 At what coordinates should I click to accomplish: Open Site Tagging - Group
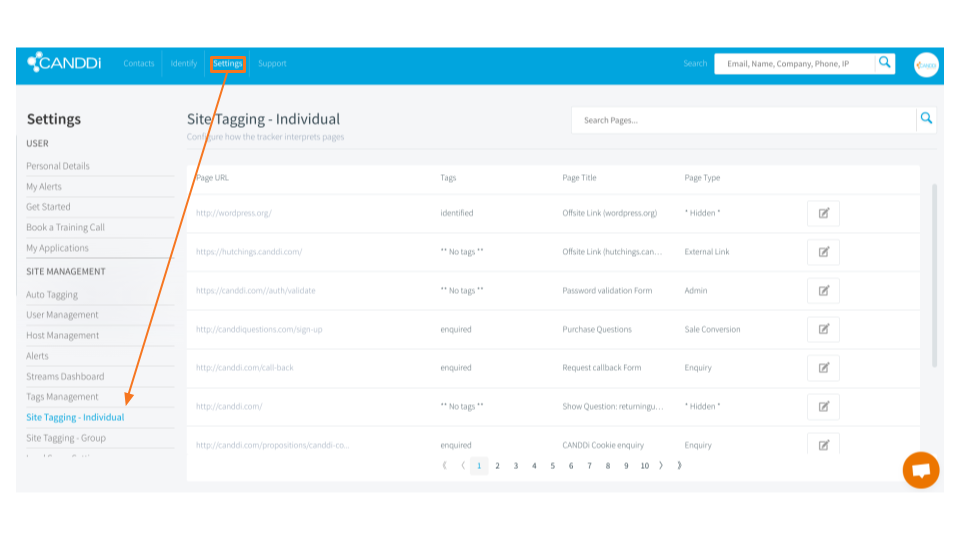tap(66, 438)
